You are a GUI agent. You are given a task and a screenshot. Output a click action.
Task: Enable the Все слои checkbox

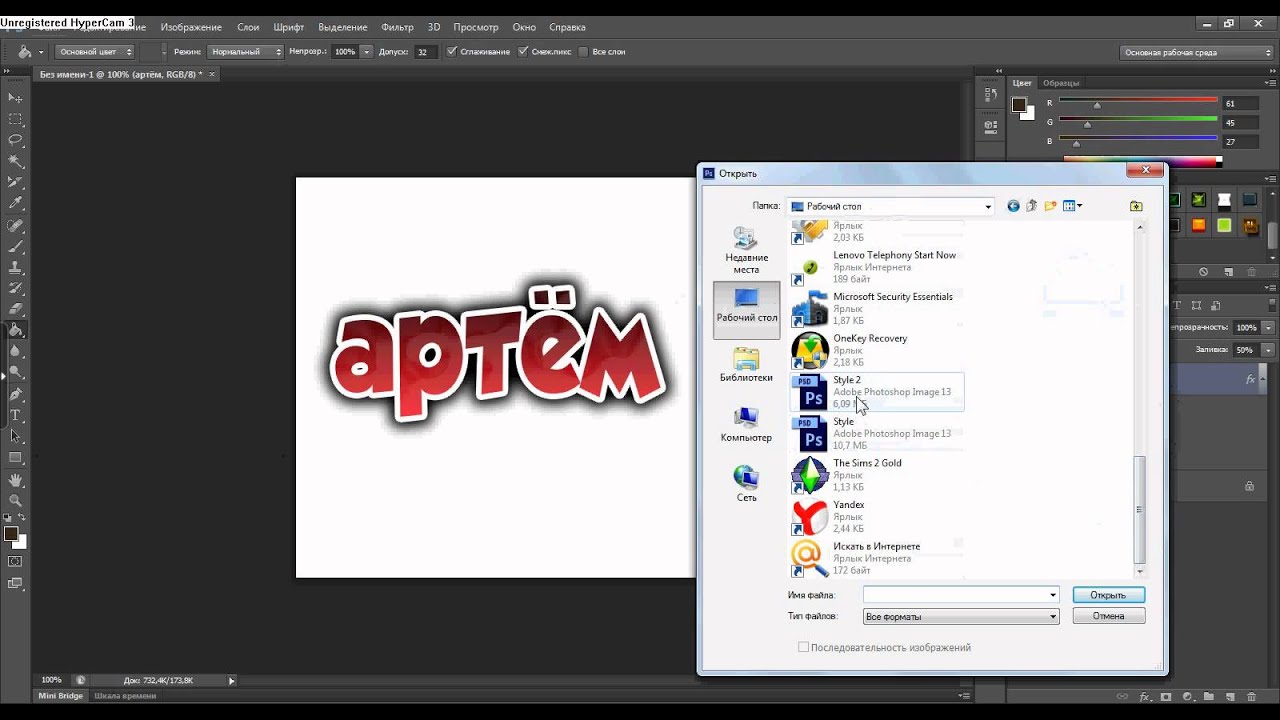coord(584,51)
